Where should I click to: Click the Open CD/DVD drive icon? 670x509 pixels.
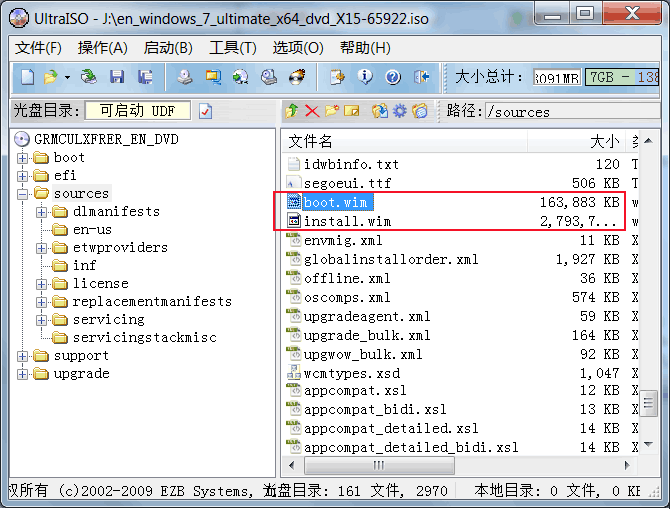coord(89,77)
